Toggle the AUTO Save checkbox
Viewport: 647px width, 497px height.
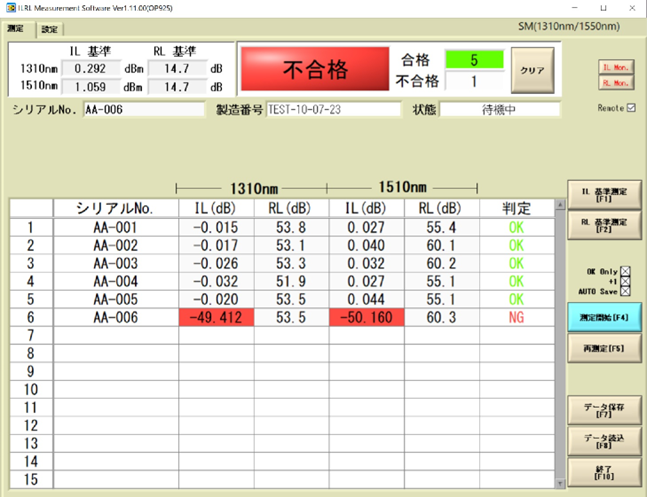point(626,291)
